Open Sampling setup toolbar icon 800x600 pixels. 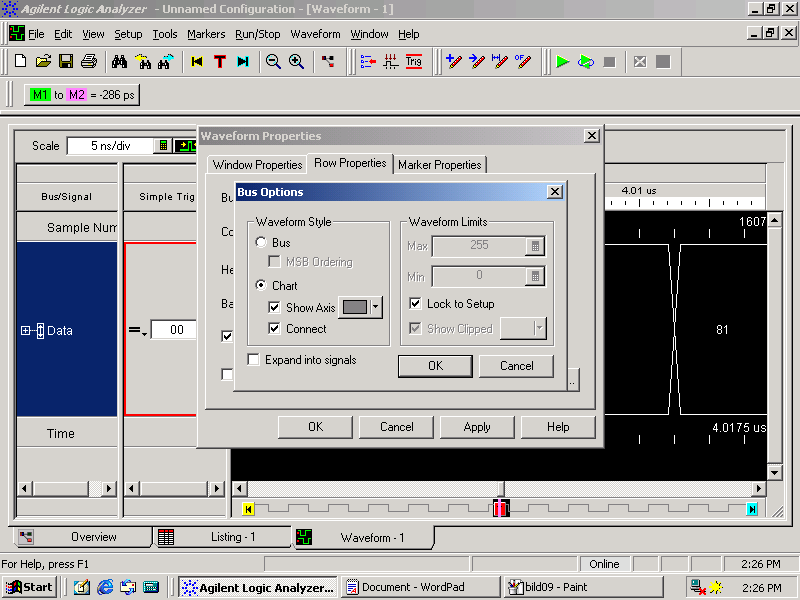pyautogui.click(x=391, y=62)
